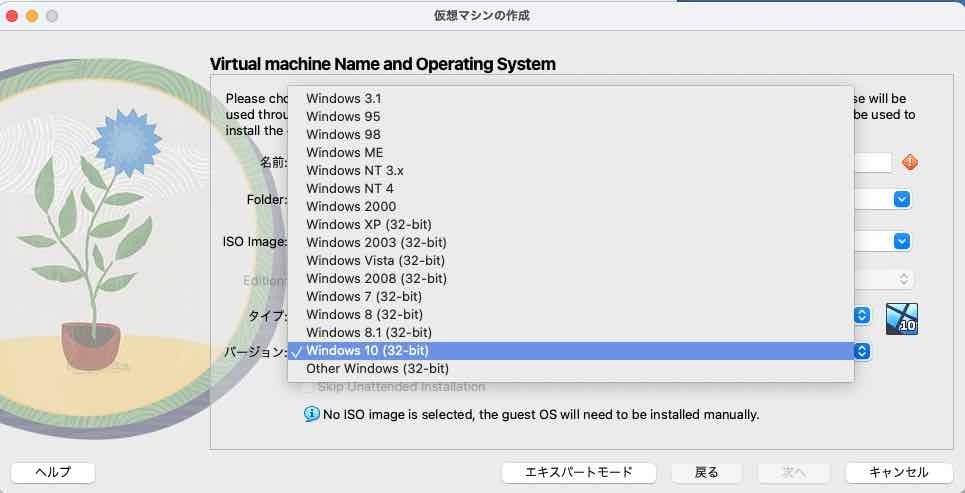965x493 pixels.
Task: Pick Windows 2008 (32-bit)
Action: click(571, 278)
